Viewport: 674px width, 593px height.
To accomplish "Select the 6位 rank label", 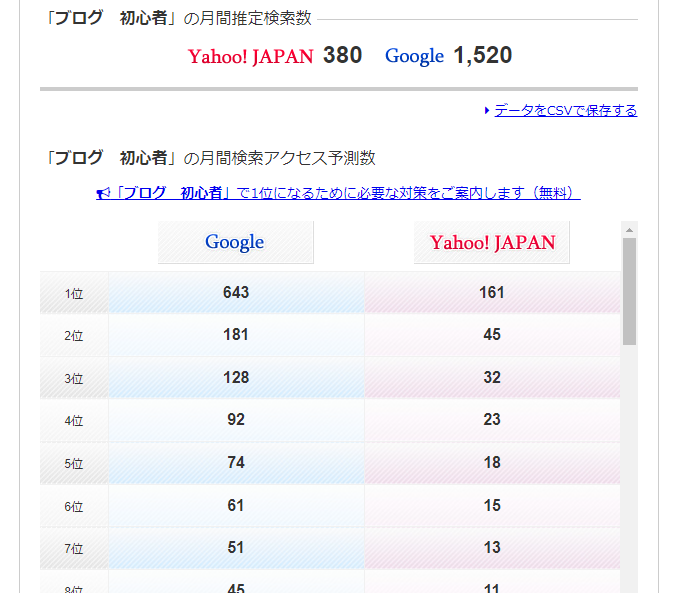I will (74, 507).
